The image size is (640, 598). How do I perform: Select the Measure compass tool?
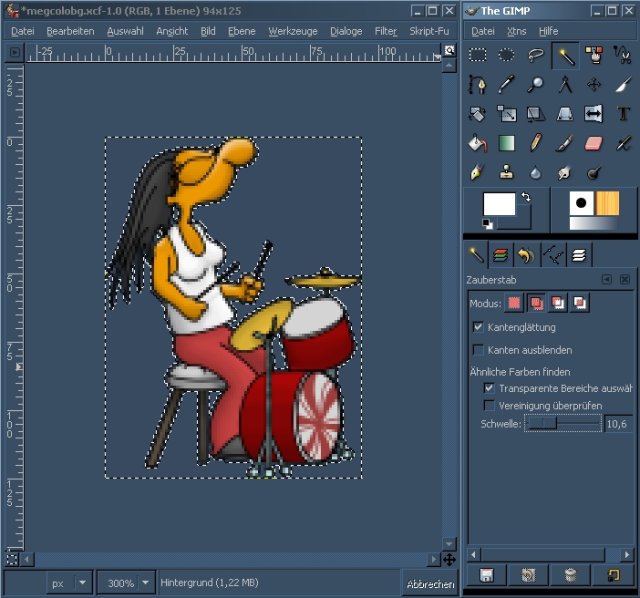click(x=565, y=84)
